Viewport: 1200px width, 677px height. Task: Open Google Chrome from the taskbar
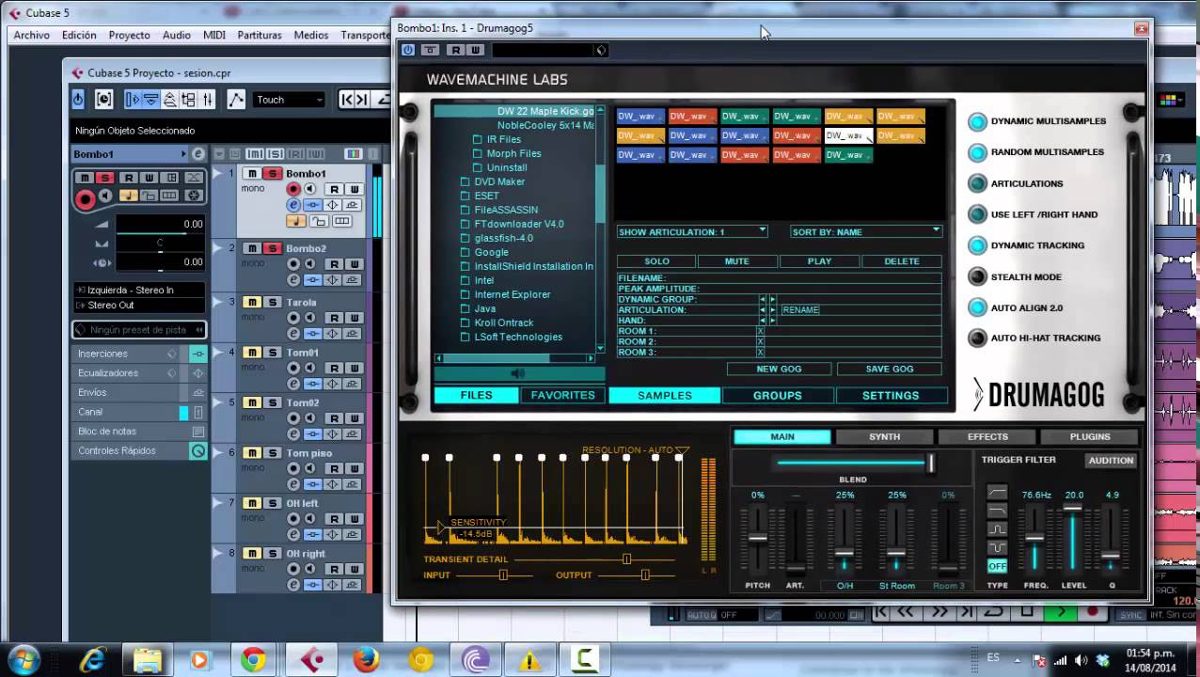(254, 659)
